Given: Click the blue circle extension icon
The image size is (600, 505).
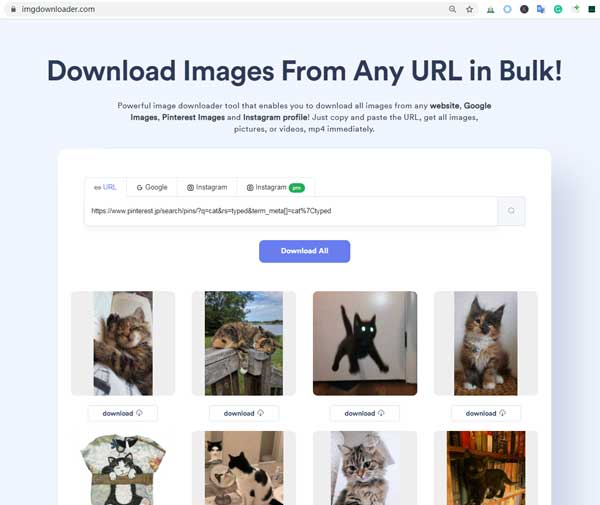Looking at the screenshot, I should click(x=507, y=9).
